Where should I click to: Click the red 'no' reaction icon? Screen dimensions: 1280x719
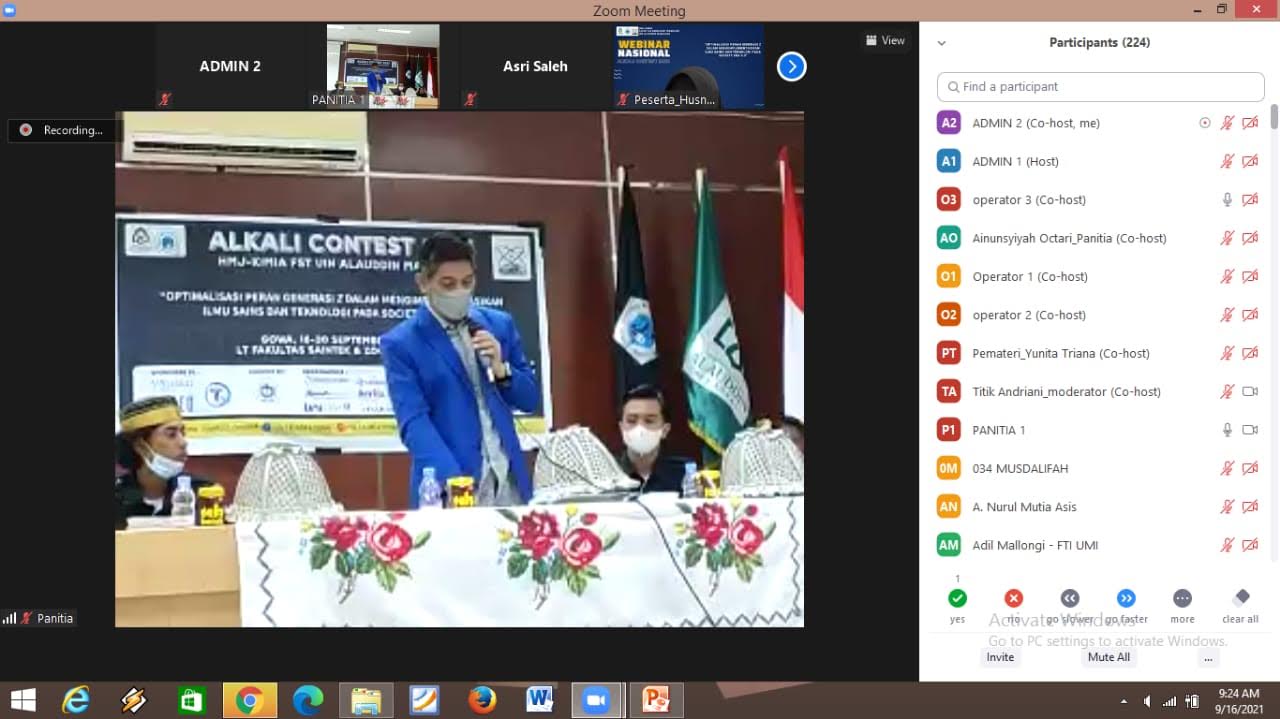pos(1013,598)
